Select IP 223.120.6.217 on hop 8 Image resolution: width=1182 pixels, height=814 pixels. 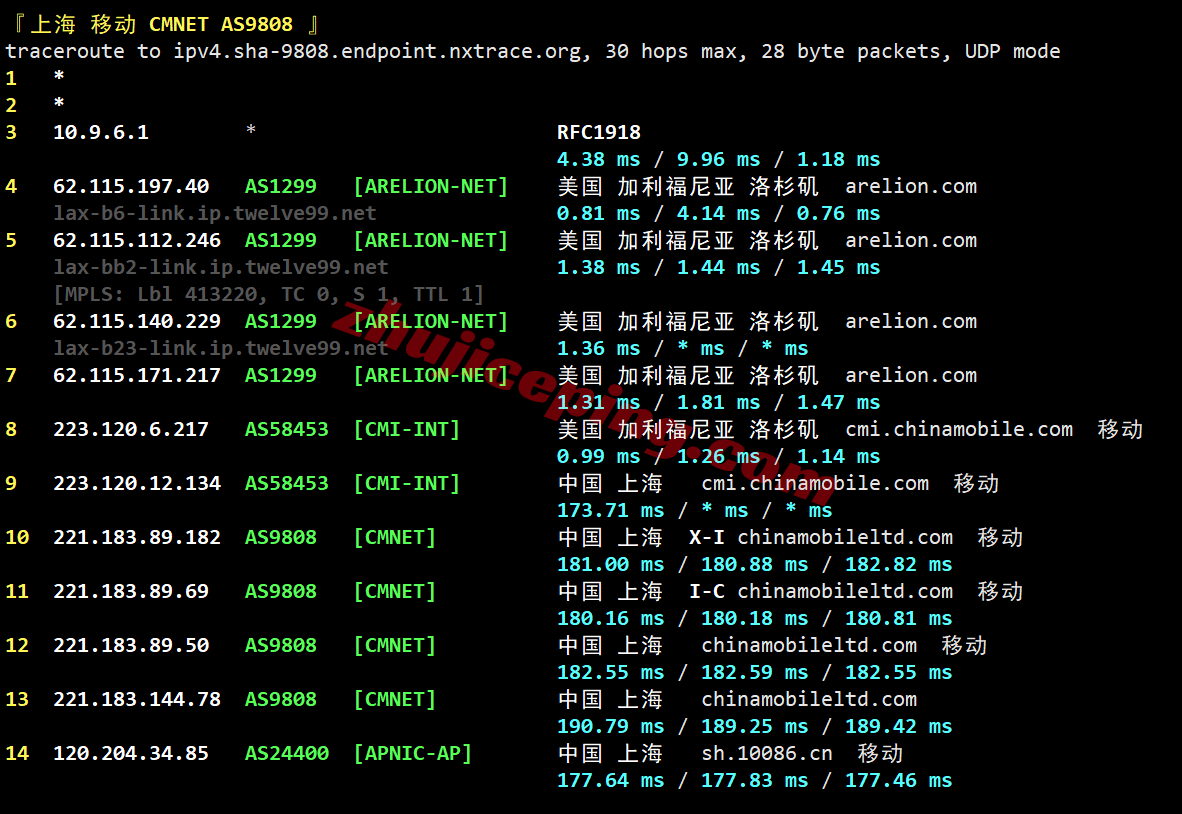click(x=131, y=429)
